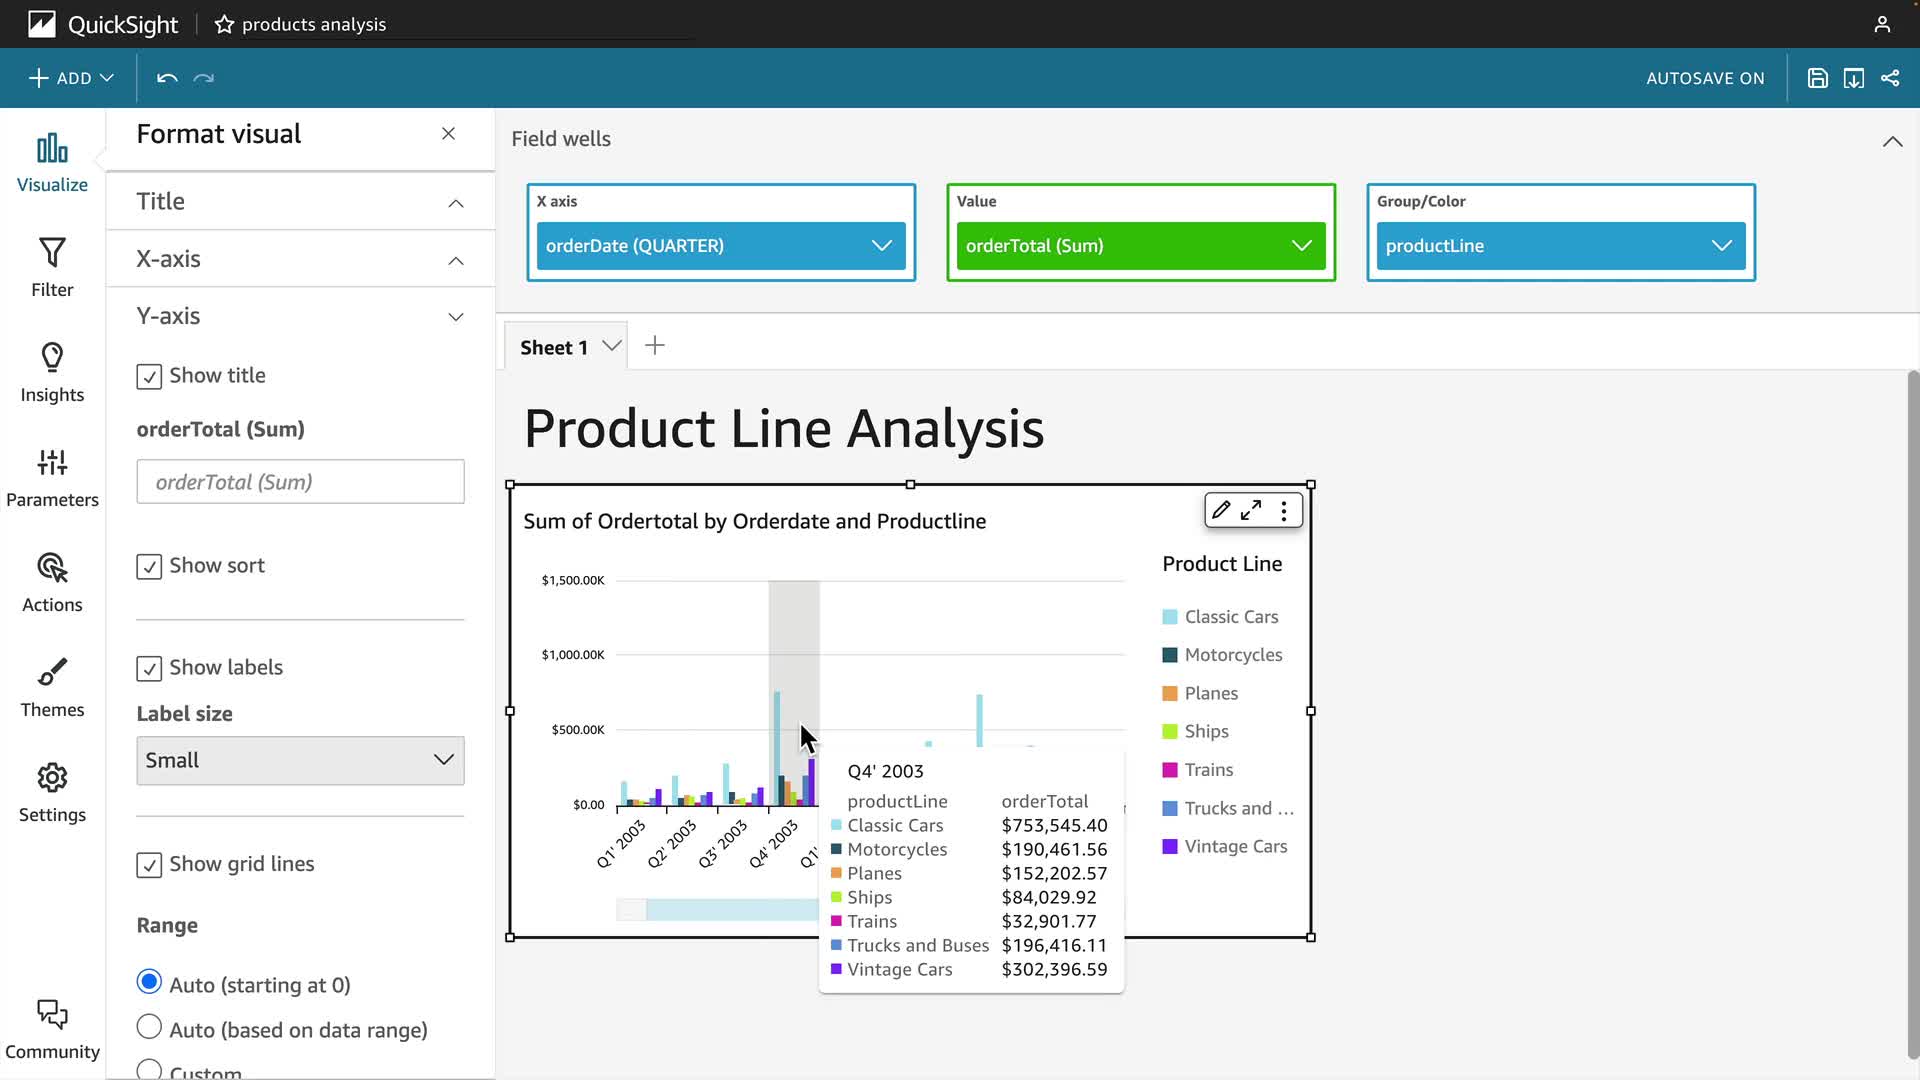Open the Sheet 1 tab
Screen dimensions: 1920x1080
coord(553,347)
